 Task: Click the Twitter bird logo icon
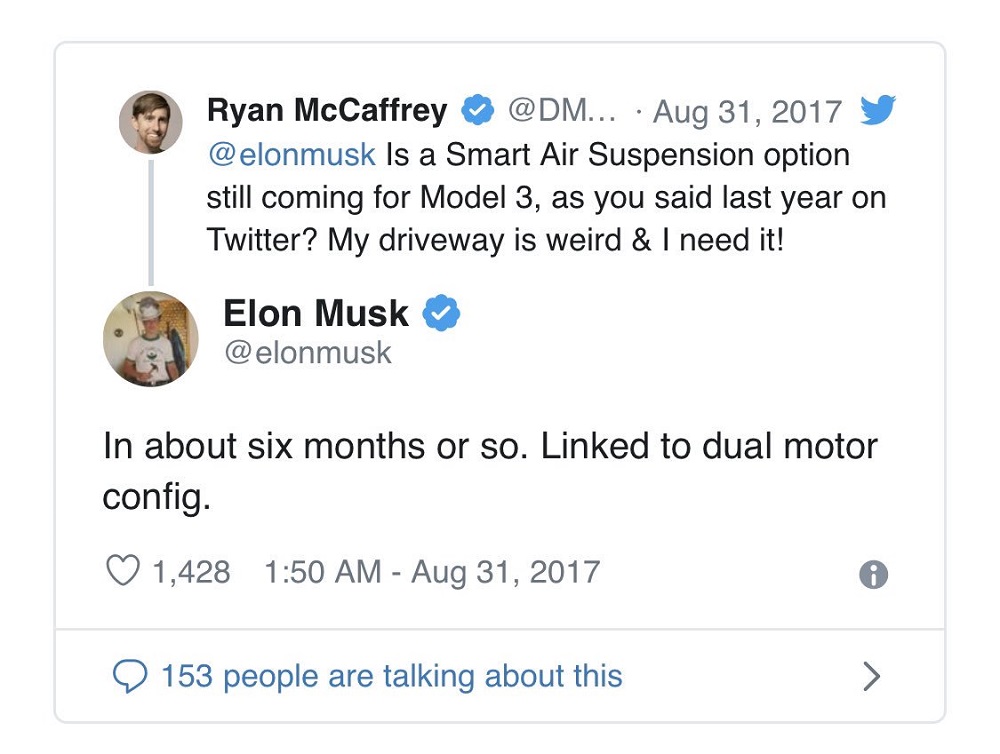(x=878, y=111)
